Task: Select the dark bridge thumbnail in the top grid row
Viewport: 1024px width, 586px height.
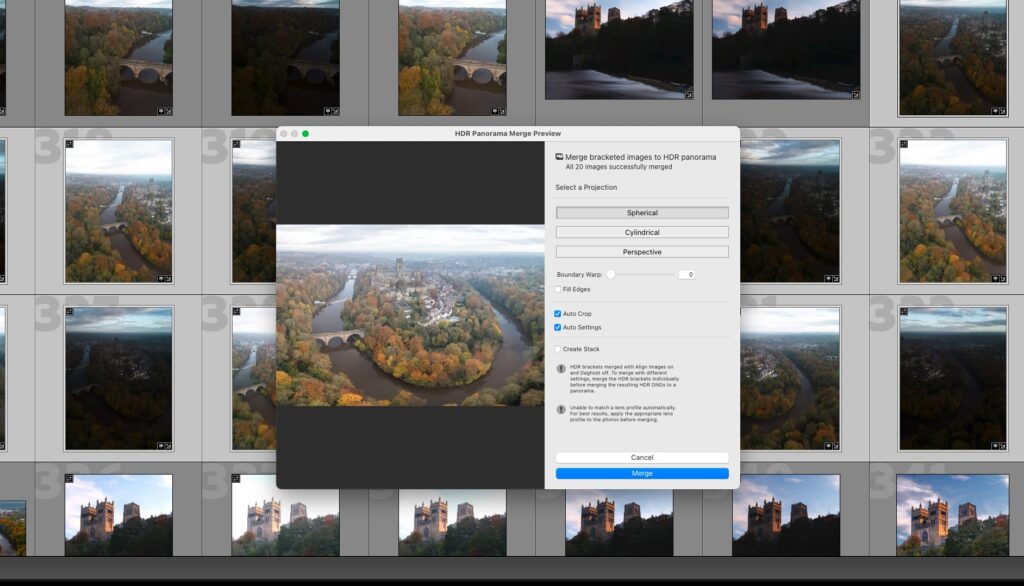Action: coord(285,57)
